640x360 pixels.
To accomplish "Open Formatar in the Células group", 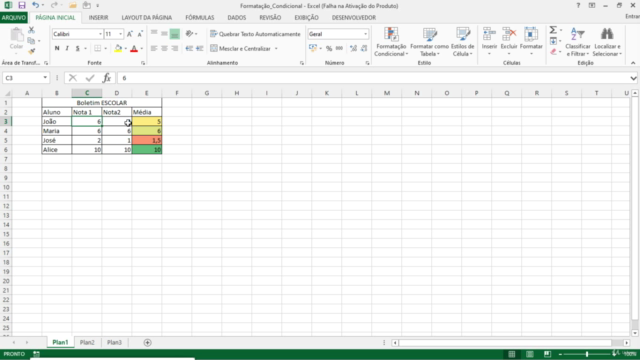I will point(531,41).
